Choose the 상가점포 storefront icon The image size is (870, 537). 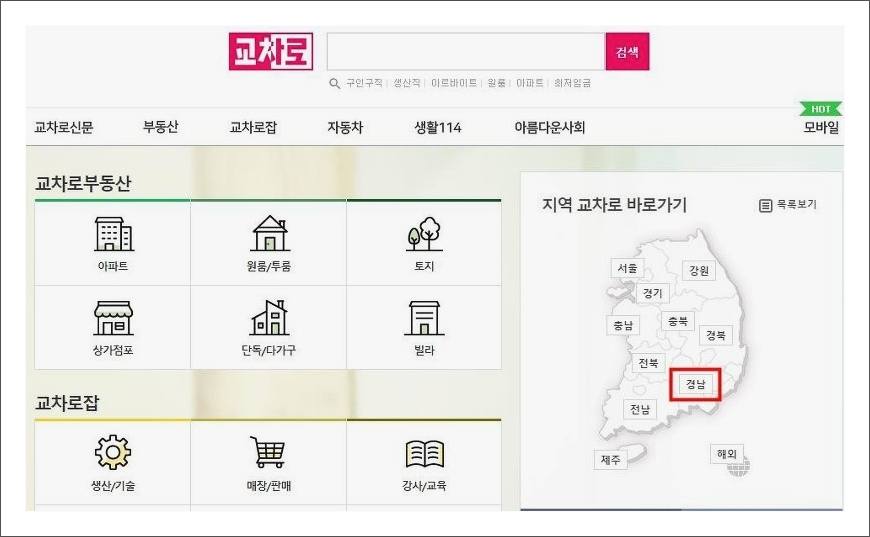pyautogui.click(x=113, y=318)
